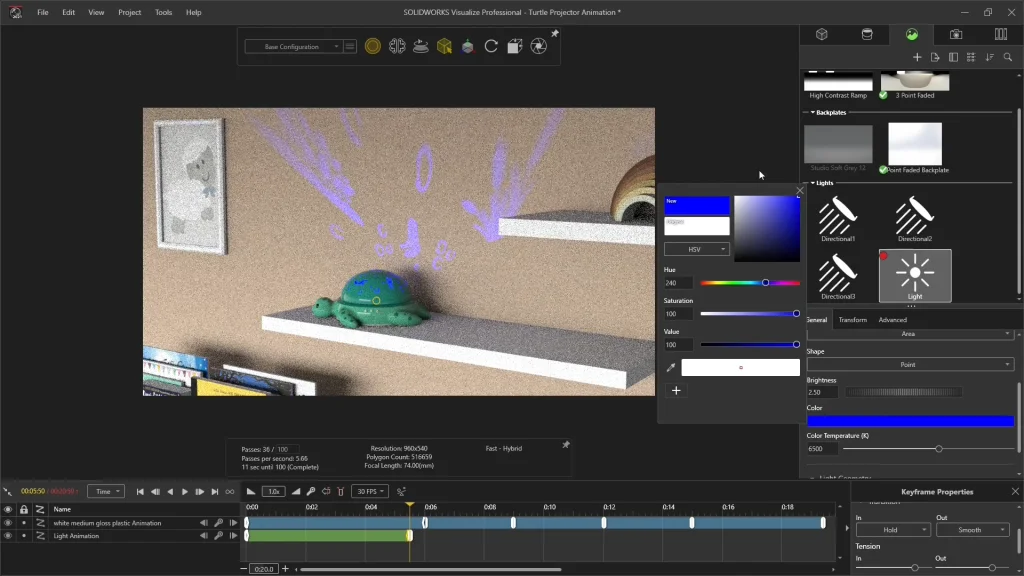Switch to the Transform tab

pyautogui.click(x=852, y=320)
